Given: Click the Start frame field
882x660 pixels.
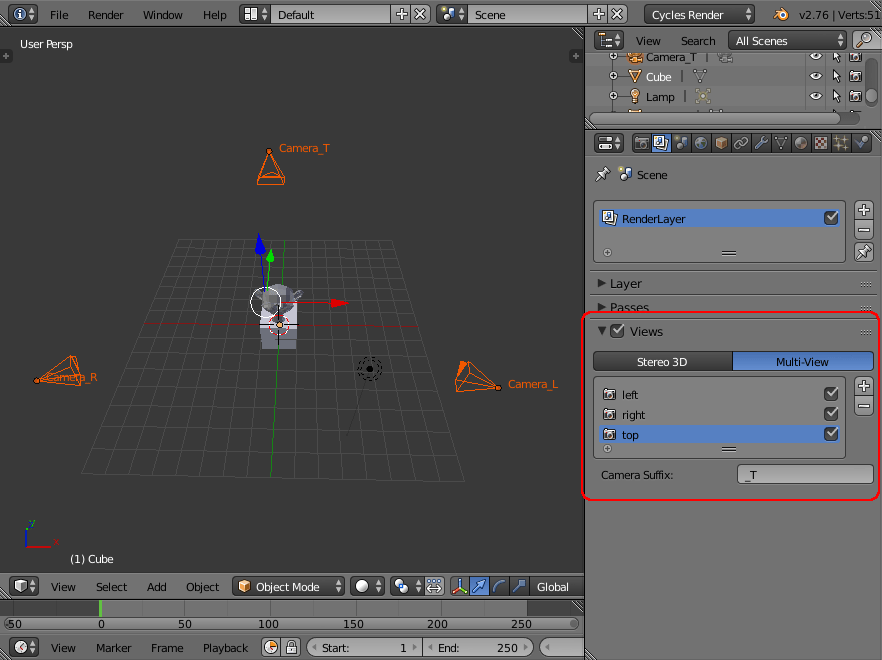Looking at the screenshot, I should (x=363, y=648).
